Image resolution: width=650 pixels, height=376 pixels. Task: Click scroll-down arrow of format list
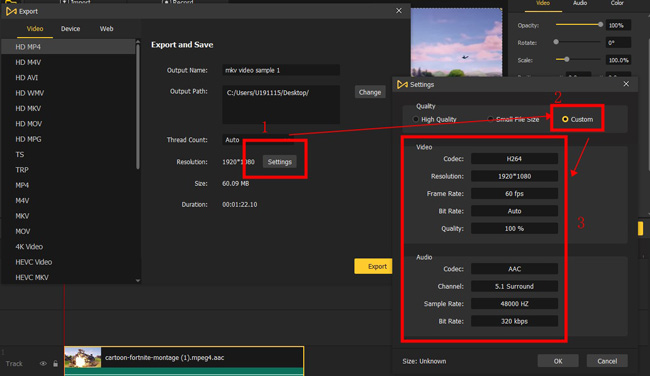coord(138,281)
